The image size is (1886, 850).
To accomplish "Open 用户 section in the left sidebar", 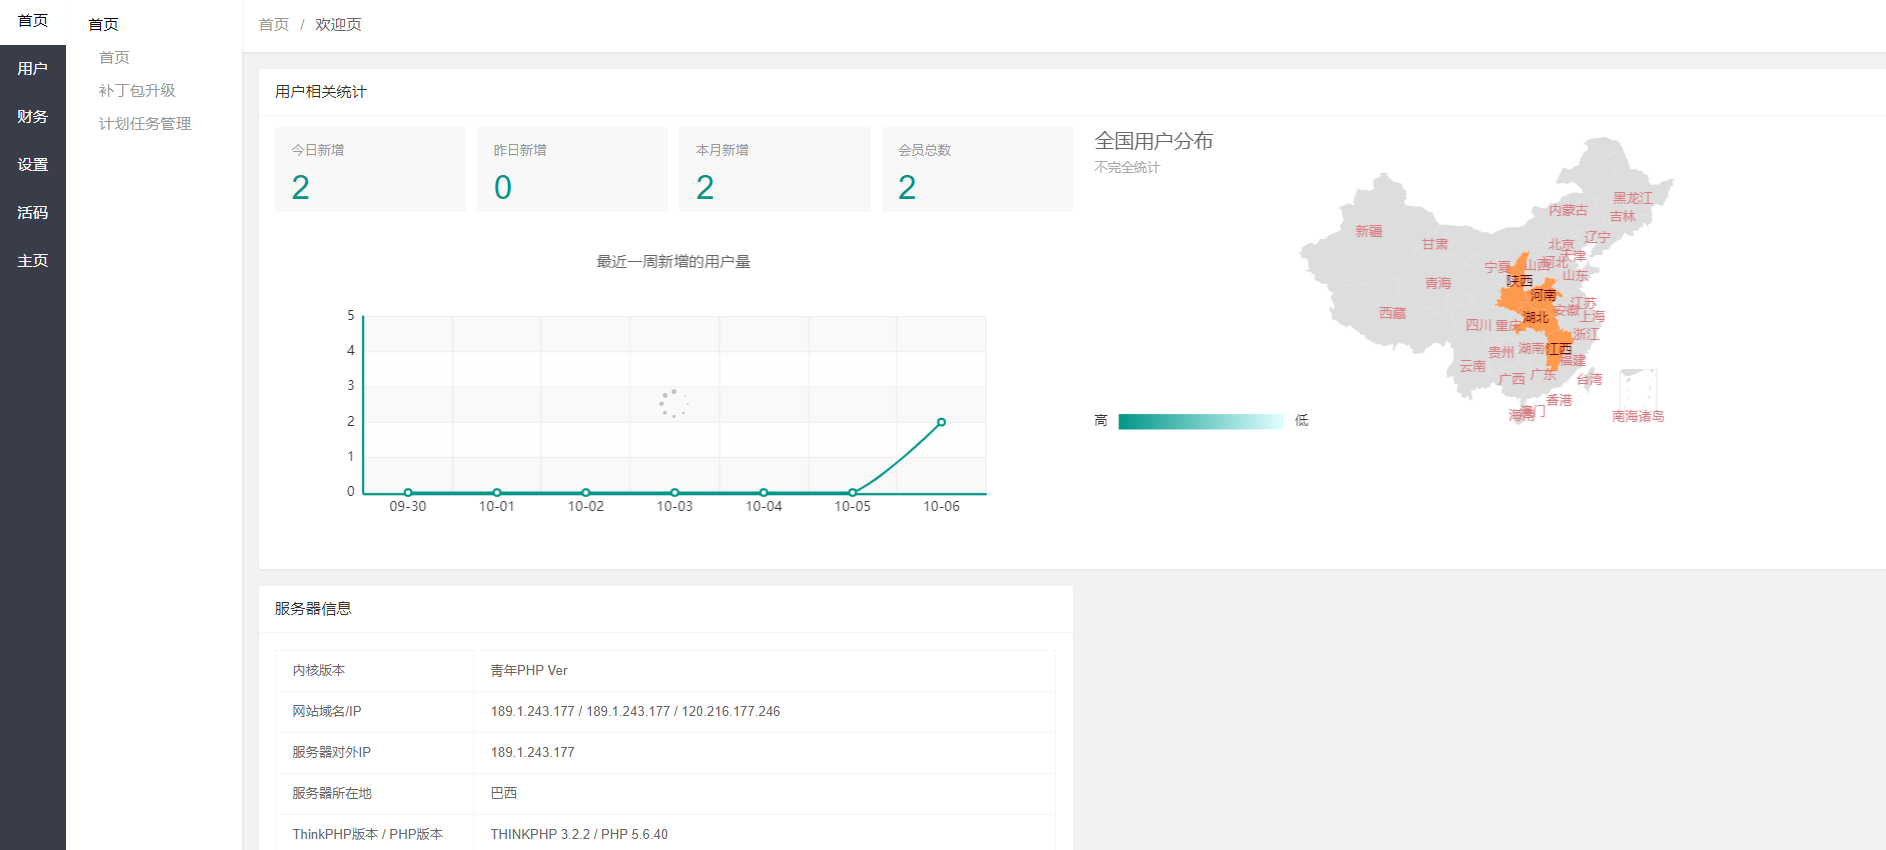I will (32, 68).
